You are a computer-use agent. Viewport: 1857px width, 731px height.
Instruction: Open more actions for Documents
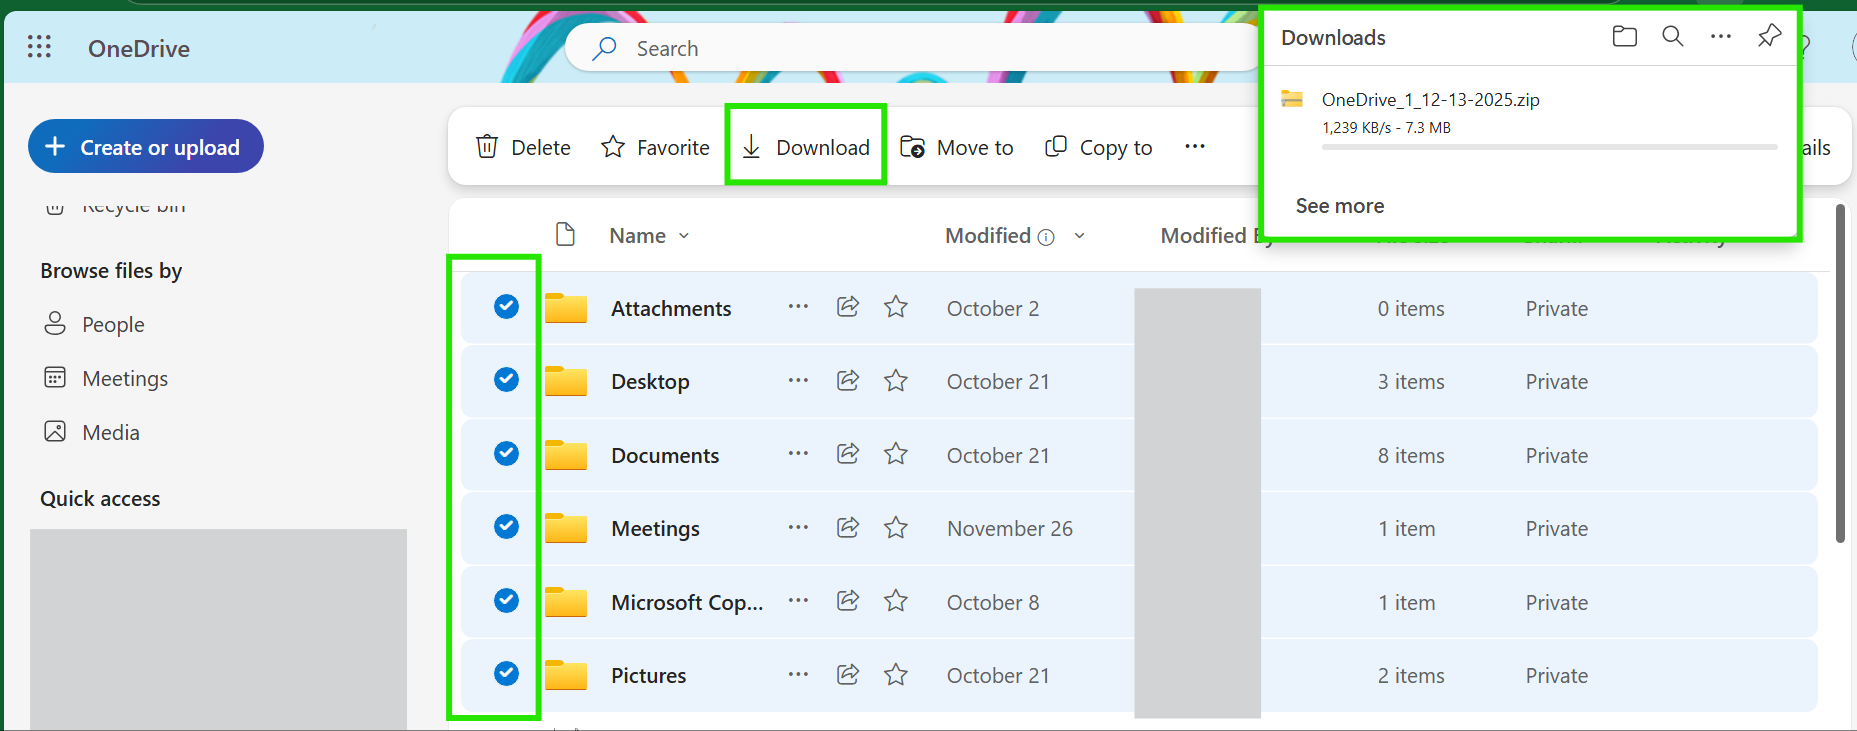point(798,454)
